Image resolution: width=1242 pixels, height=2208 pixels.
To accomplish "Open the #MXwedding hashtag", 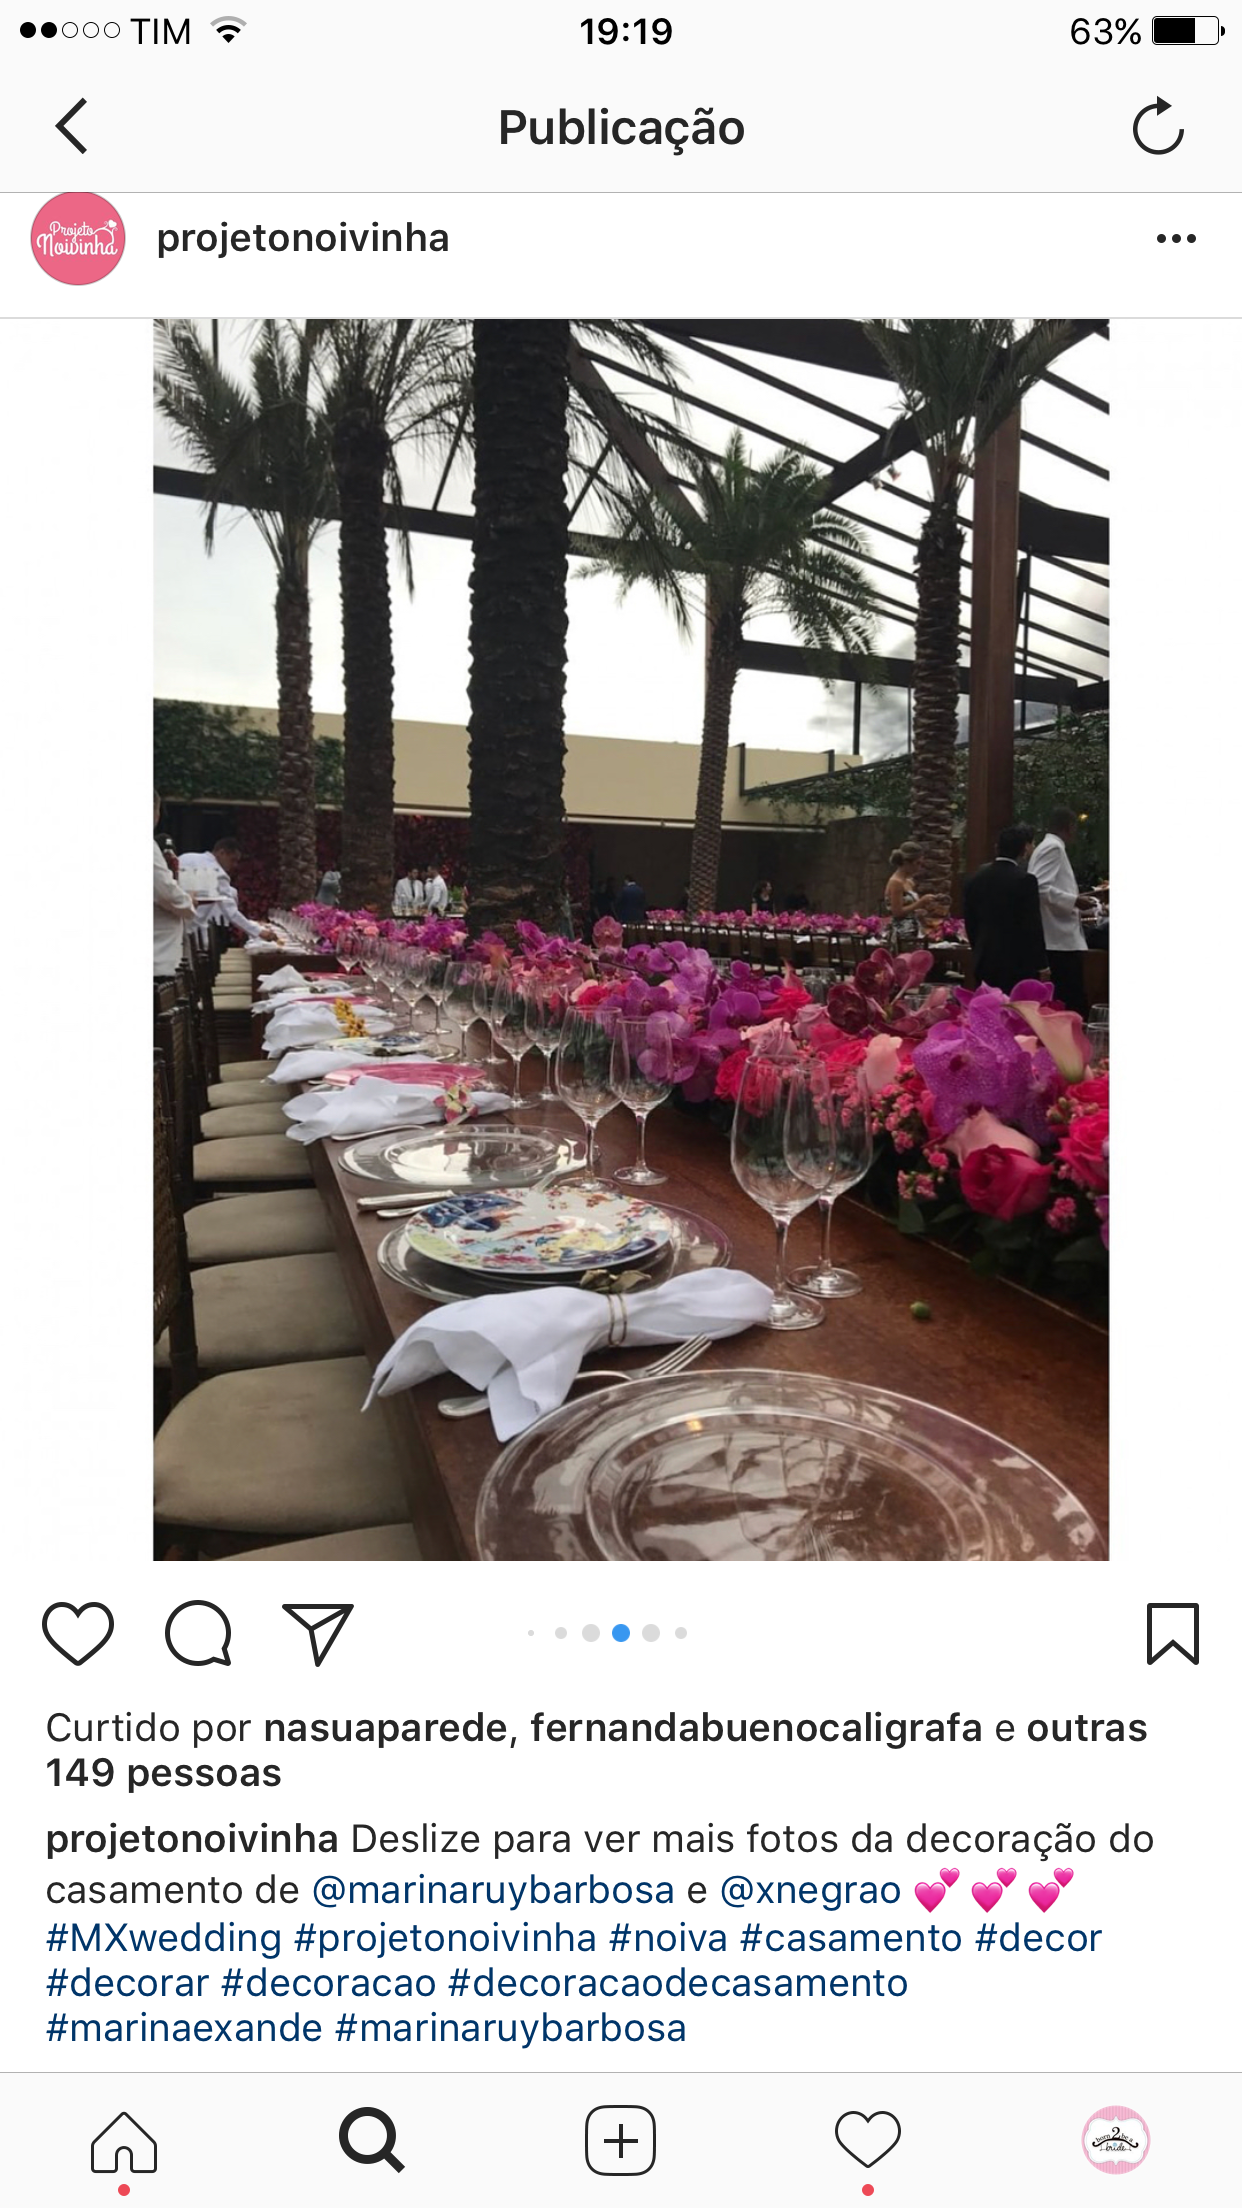I will tap(164, 1938).
